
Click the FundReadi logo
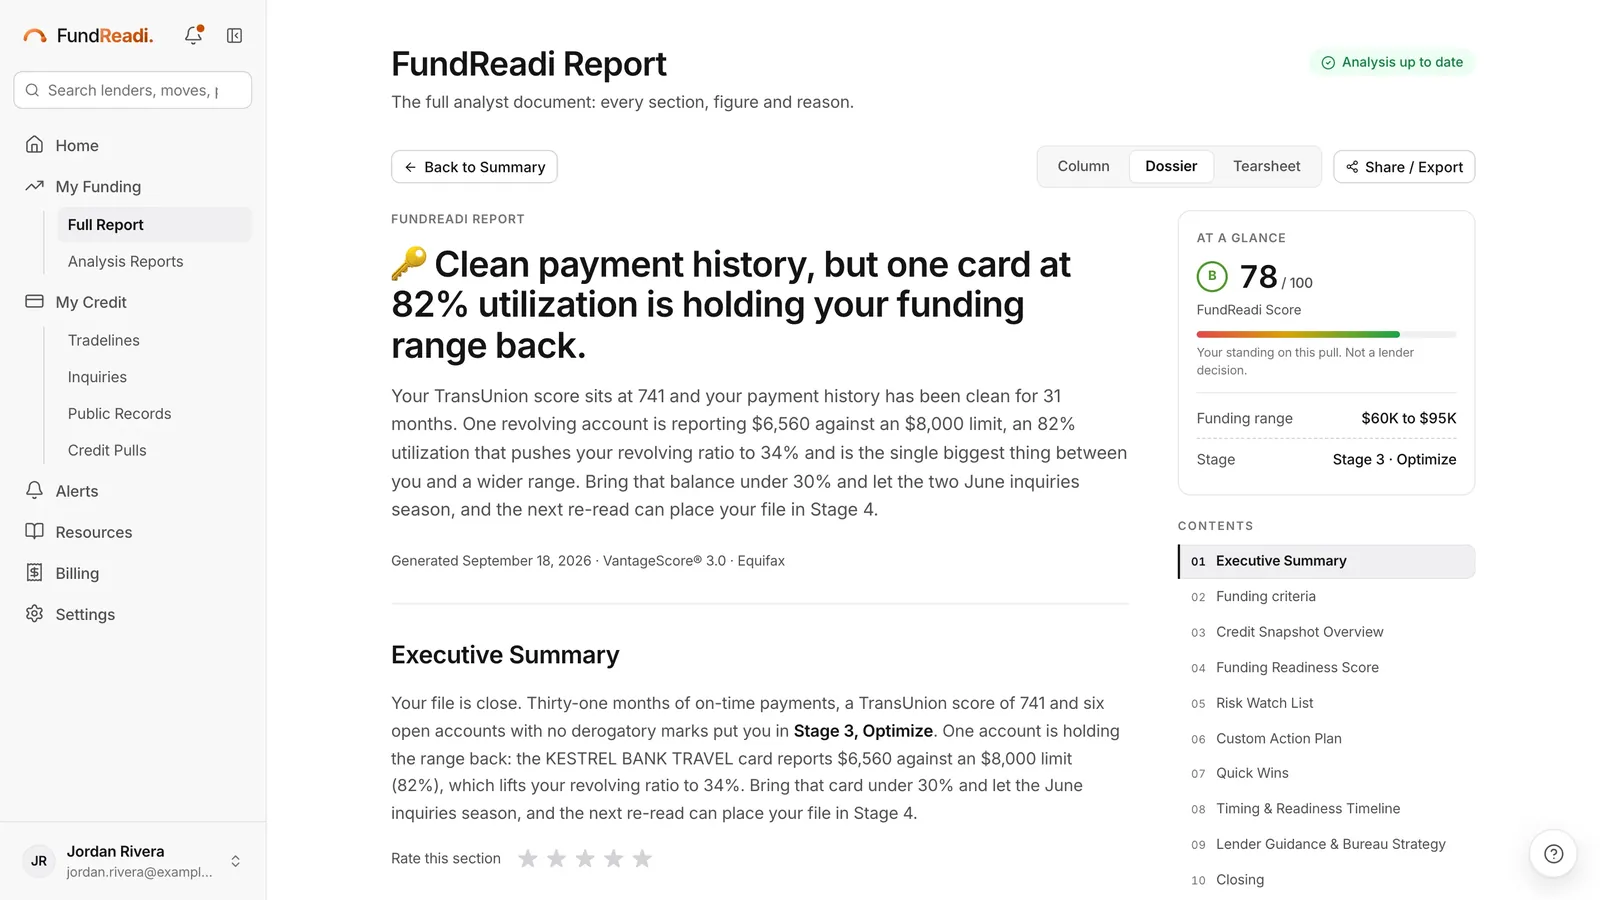[x=88, y=35]
